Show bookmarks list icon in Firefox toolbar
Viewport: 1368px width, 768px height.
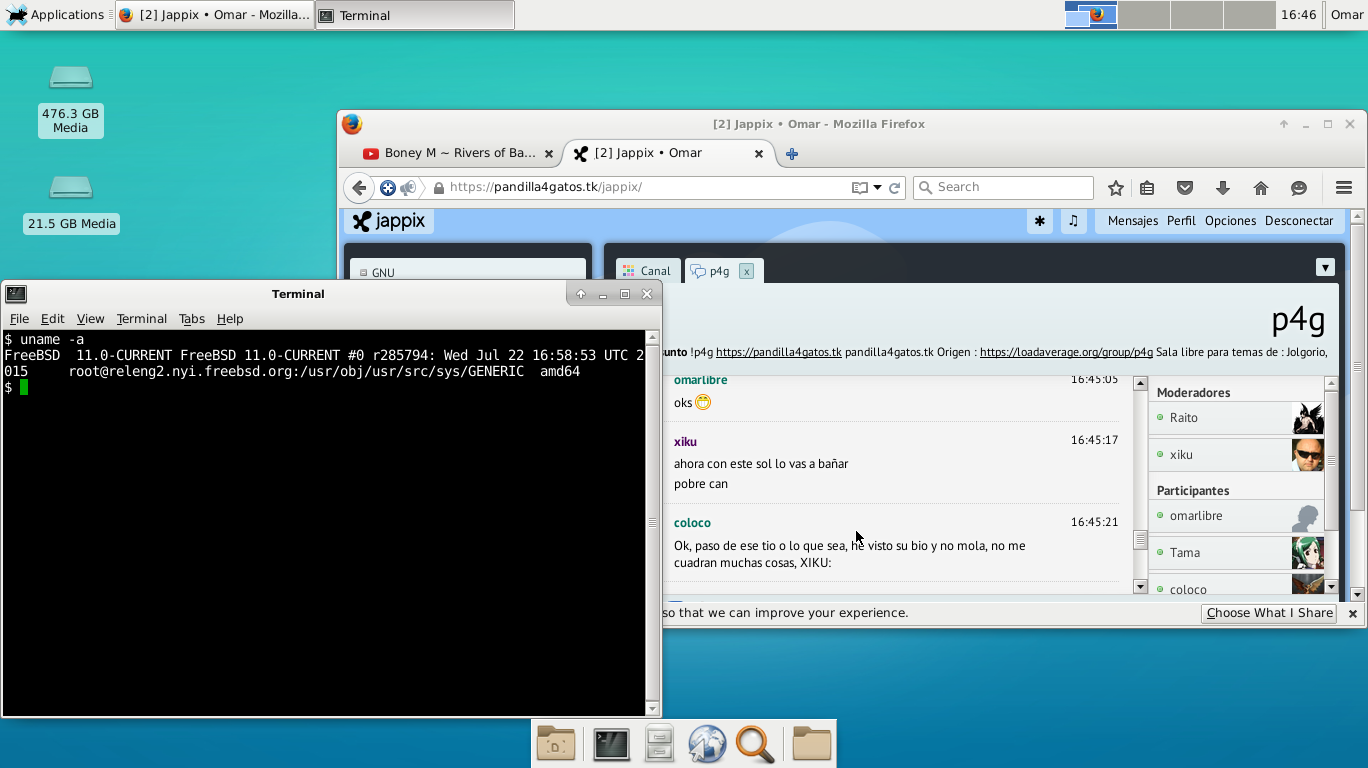click(1147, 188)
